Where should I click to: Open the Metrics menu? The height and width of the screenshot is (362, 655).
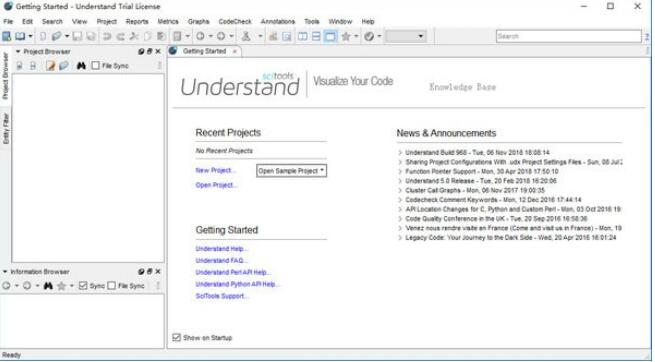[168, 21]
